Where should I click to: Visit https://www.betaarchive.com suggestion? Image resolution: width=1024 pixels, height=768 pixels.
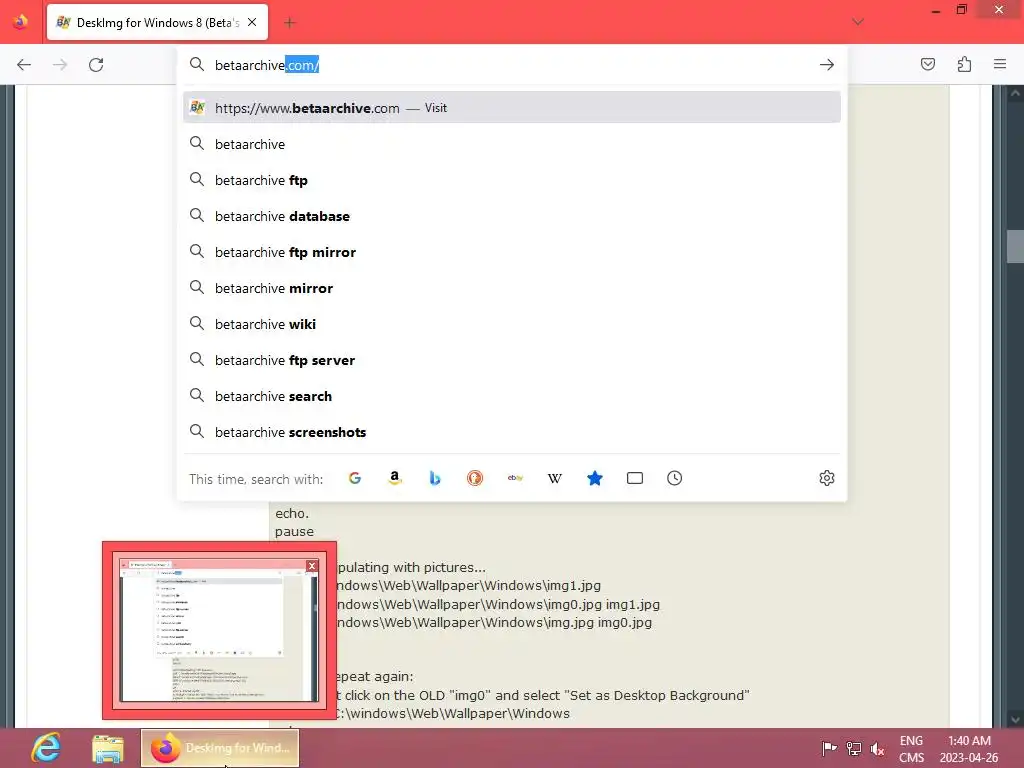tap(512, 108)
